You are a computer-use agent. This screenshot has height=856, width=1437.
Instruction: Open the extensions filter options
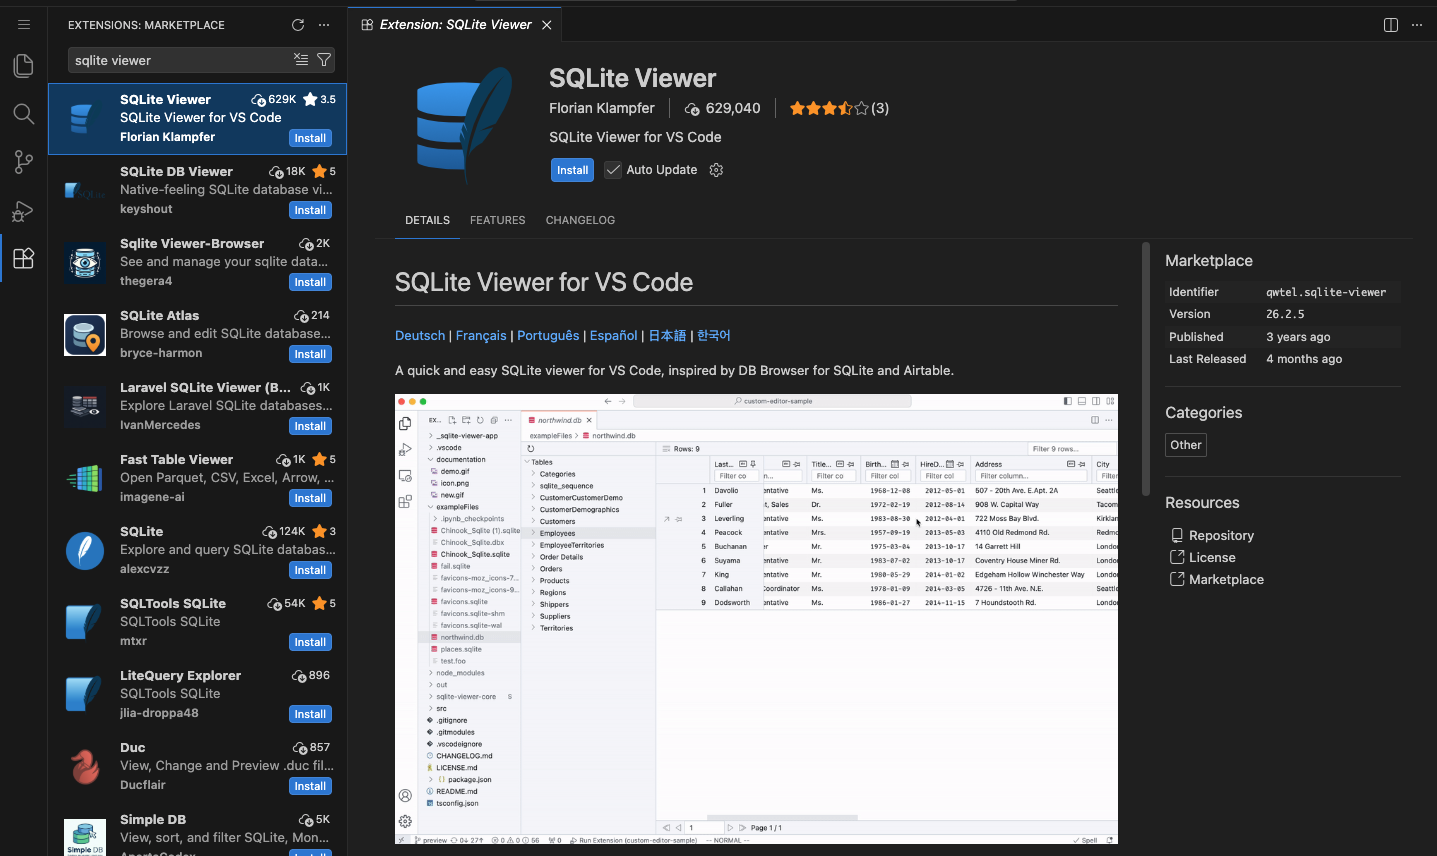coord(324,60)
